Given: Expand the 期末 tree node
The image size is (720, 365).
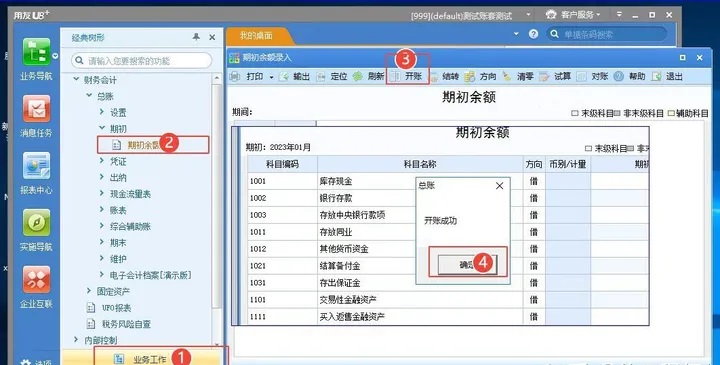Looking at the screenshot, I should pyautogui.click(x=102, y=242).
